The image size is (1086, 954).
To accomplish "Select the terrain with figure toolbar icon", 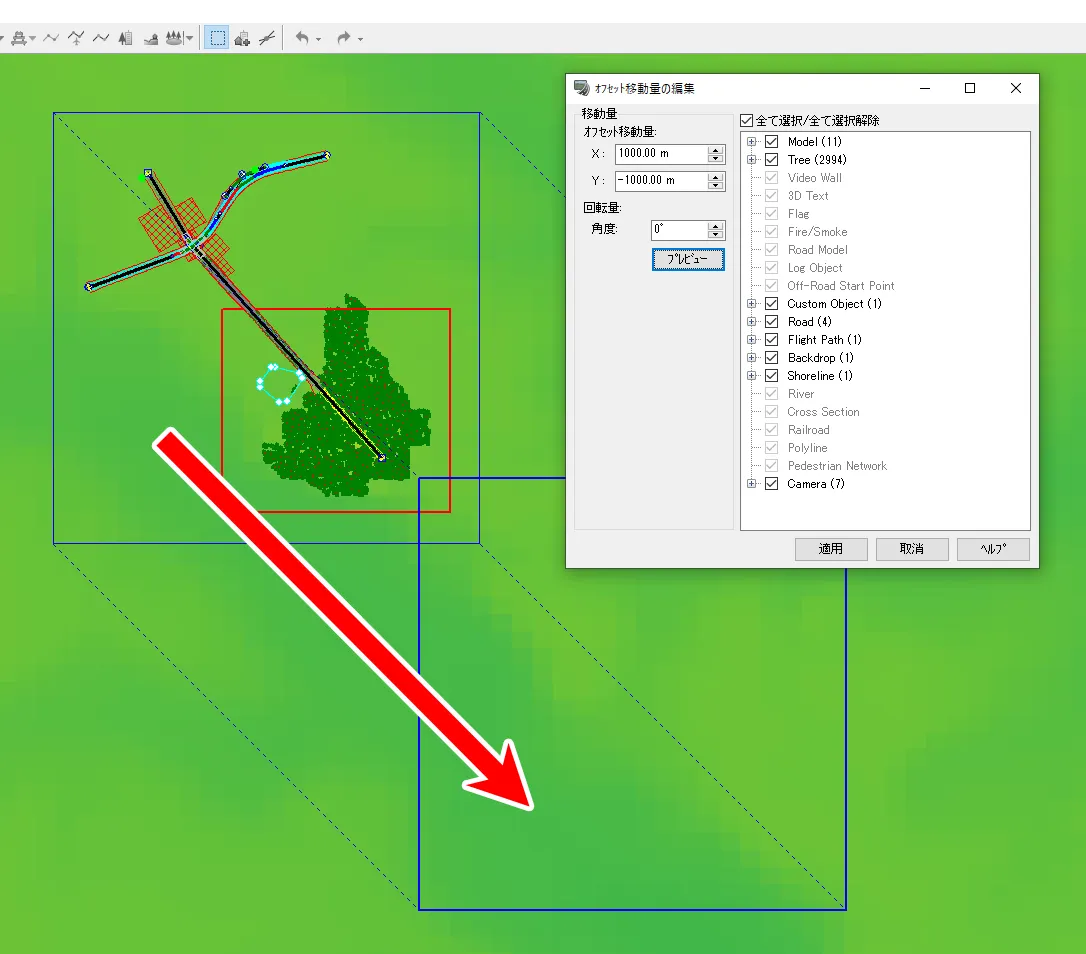I will click(150, 38).
